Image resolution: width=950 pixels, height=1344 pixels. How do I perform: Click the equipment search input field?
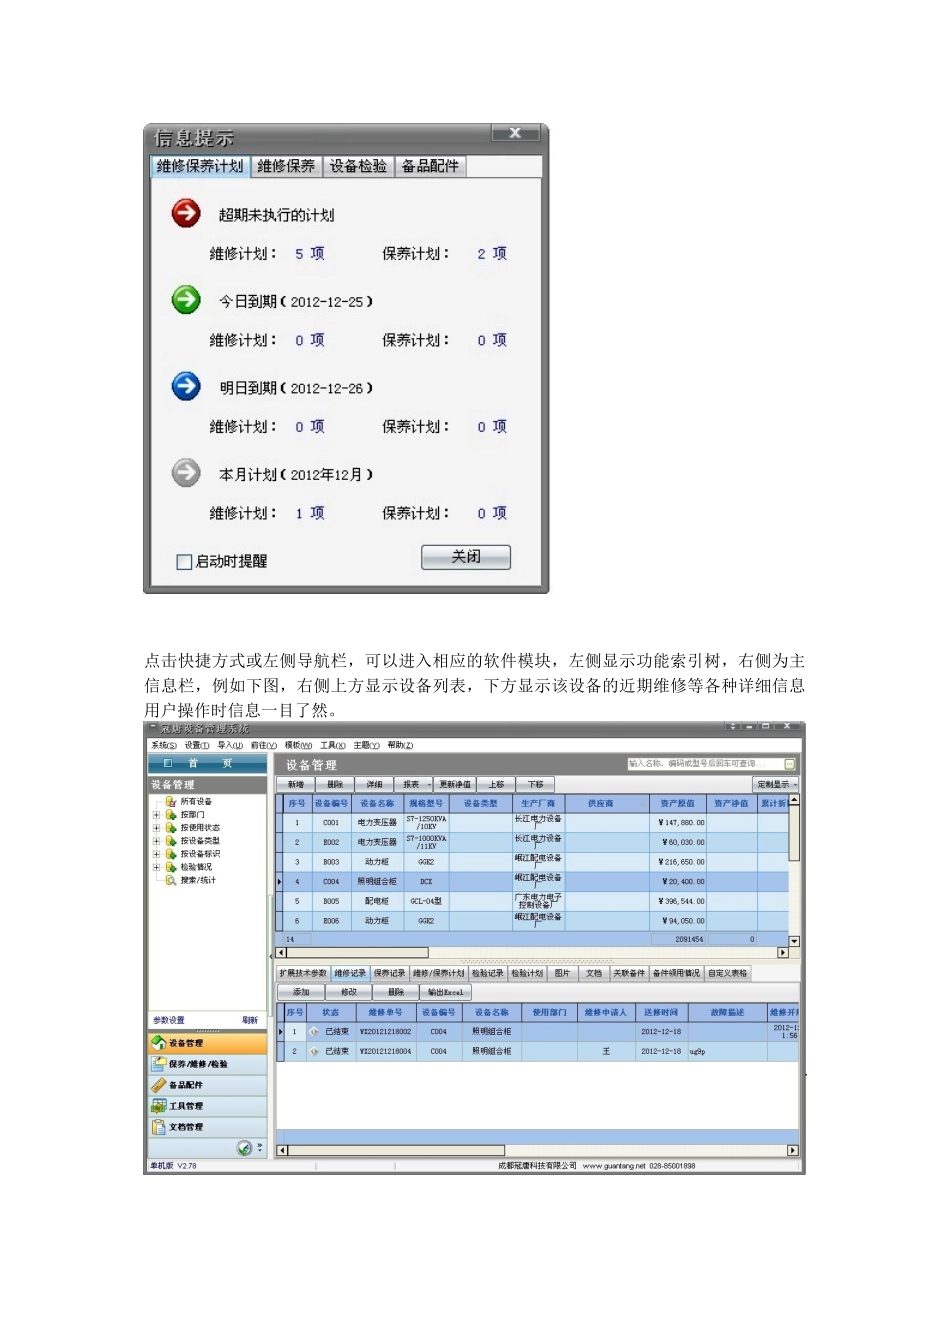coord(705,764)
